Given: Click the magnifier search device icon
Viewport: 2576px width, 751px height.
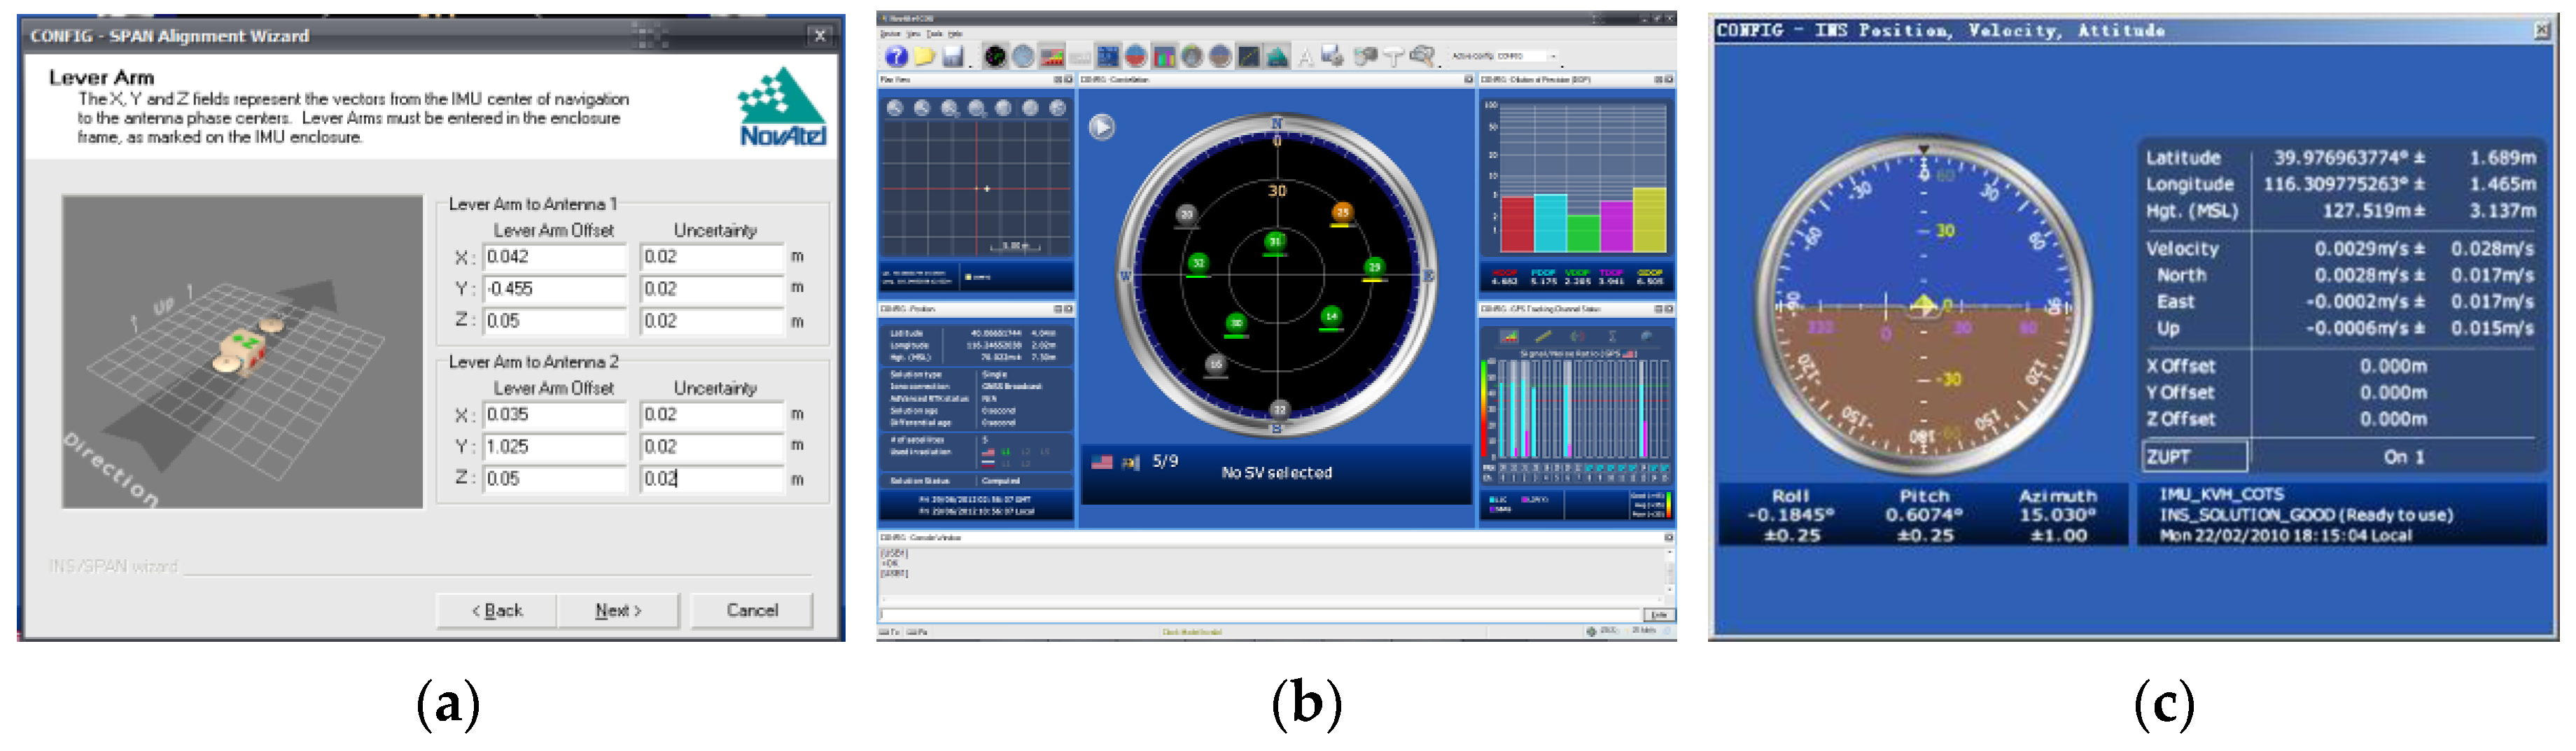Looking at the screenshot, I should [x=1422, y=57].
